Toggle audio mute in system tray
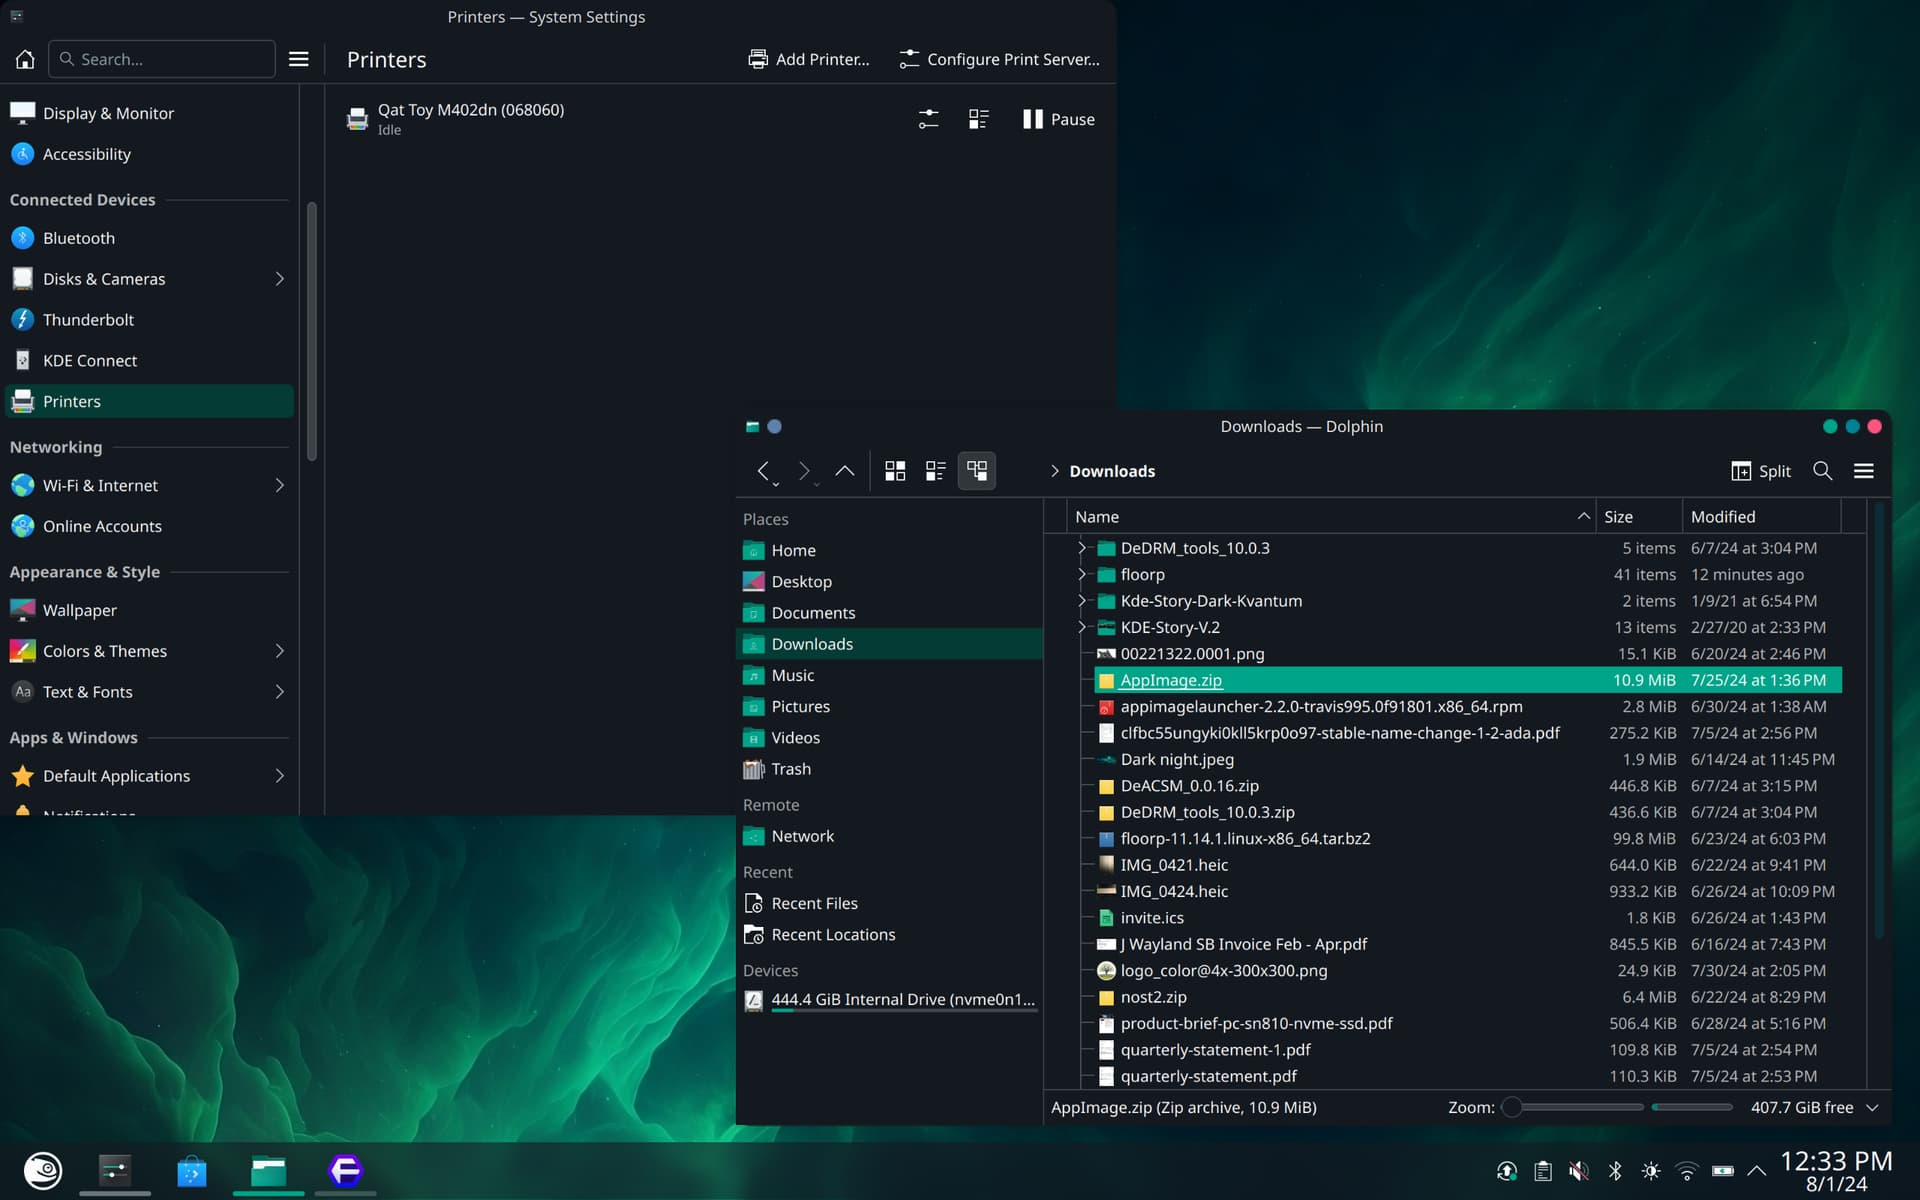Viewport: 1920px width, 1200px height. click(1578, 1170)
